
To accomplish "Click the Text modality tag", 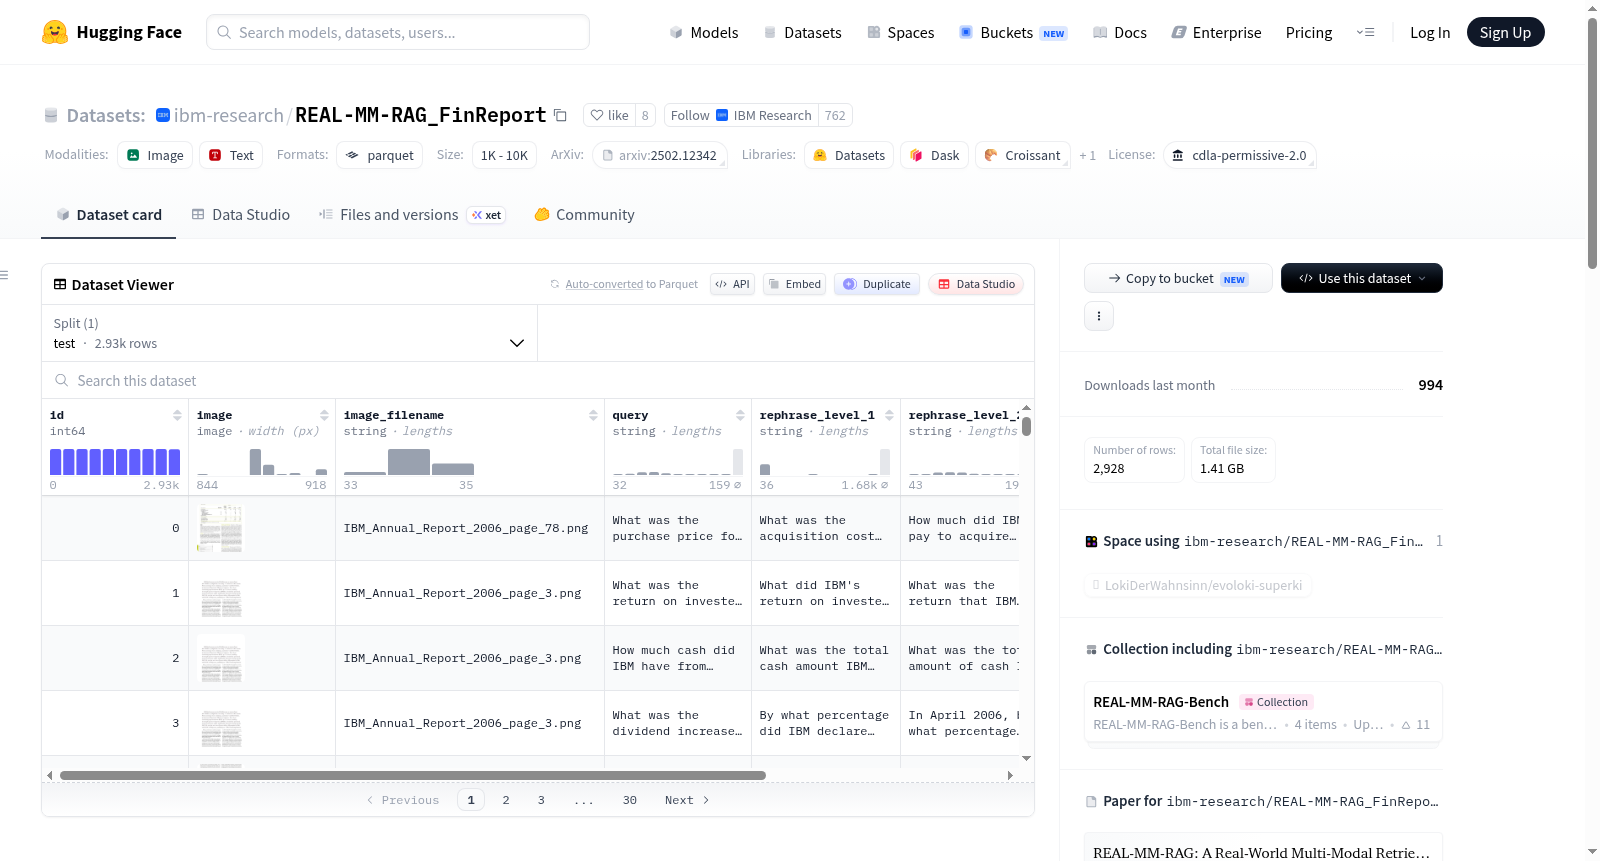I will (x=231, y=155).
